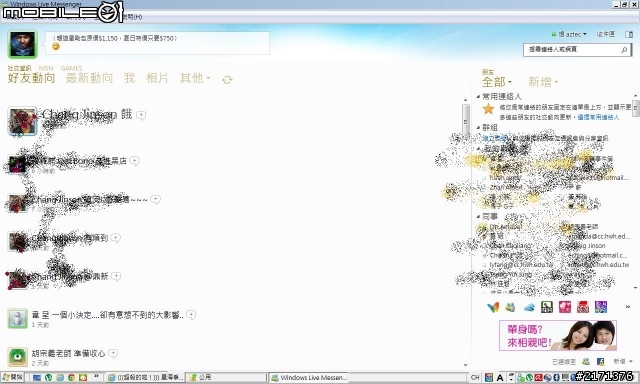Select the 相片 tab
This screenshot has width=640, height=384.
pos(157,78)
